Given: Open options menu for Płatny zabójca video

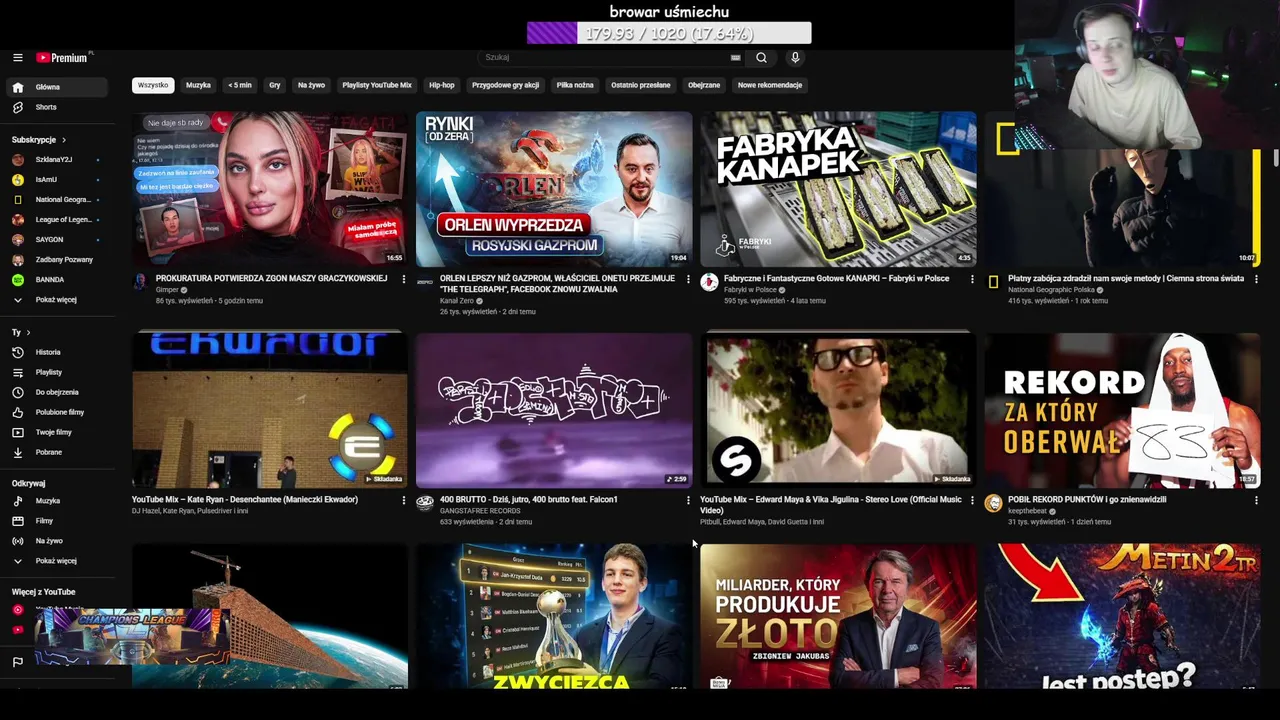Looking at the screenshot, I should tap(1256, 279).
